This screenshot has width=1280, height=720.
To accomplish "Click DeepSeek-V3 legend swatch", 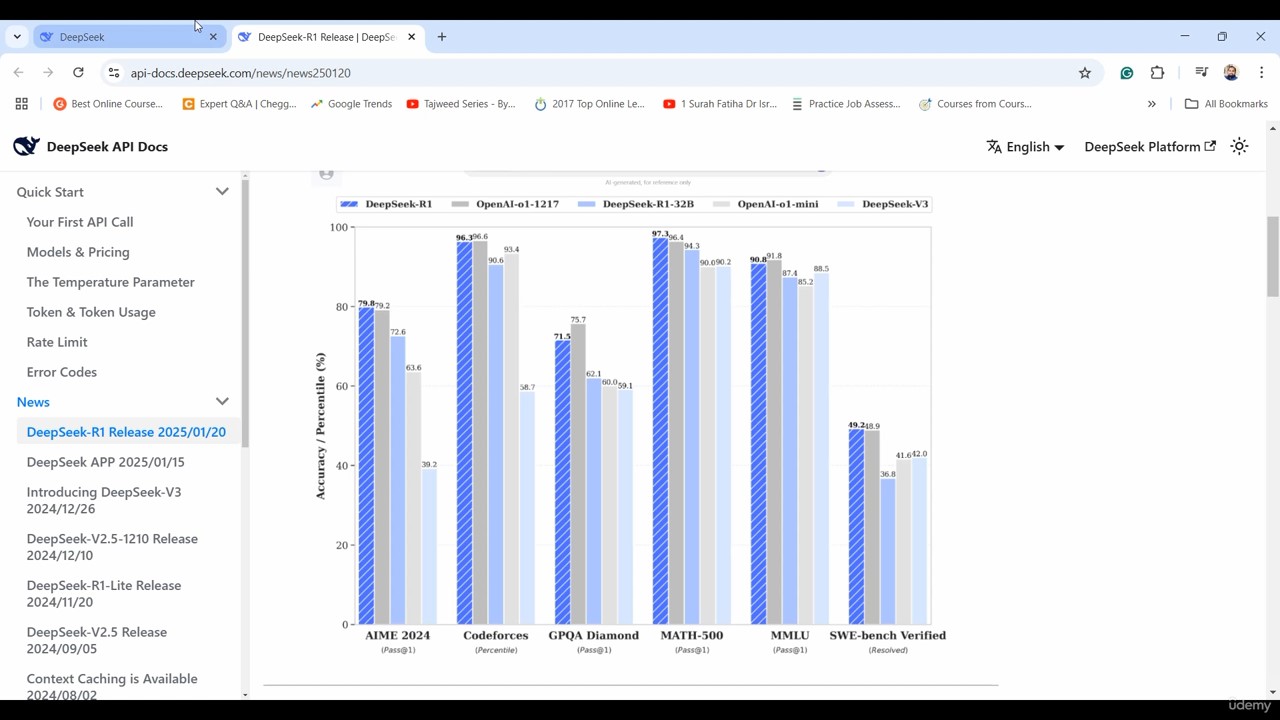I will pyautogui.click(x=846, y=204).
